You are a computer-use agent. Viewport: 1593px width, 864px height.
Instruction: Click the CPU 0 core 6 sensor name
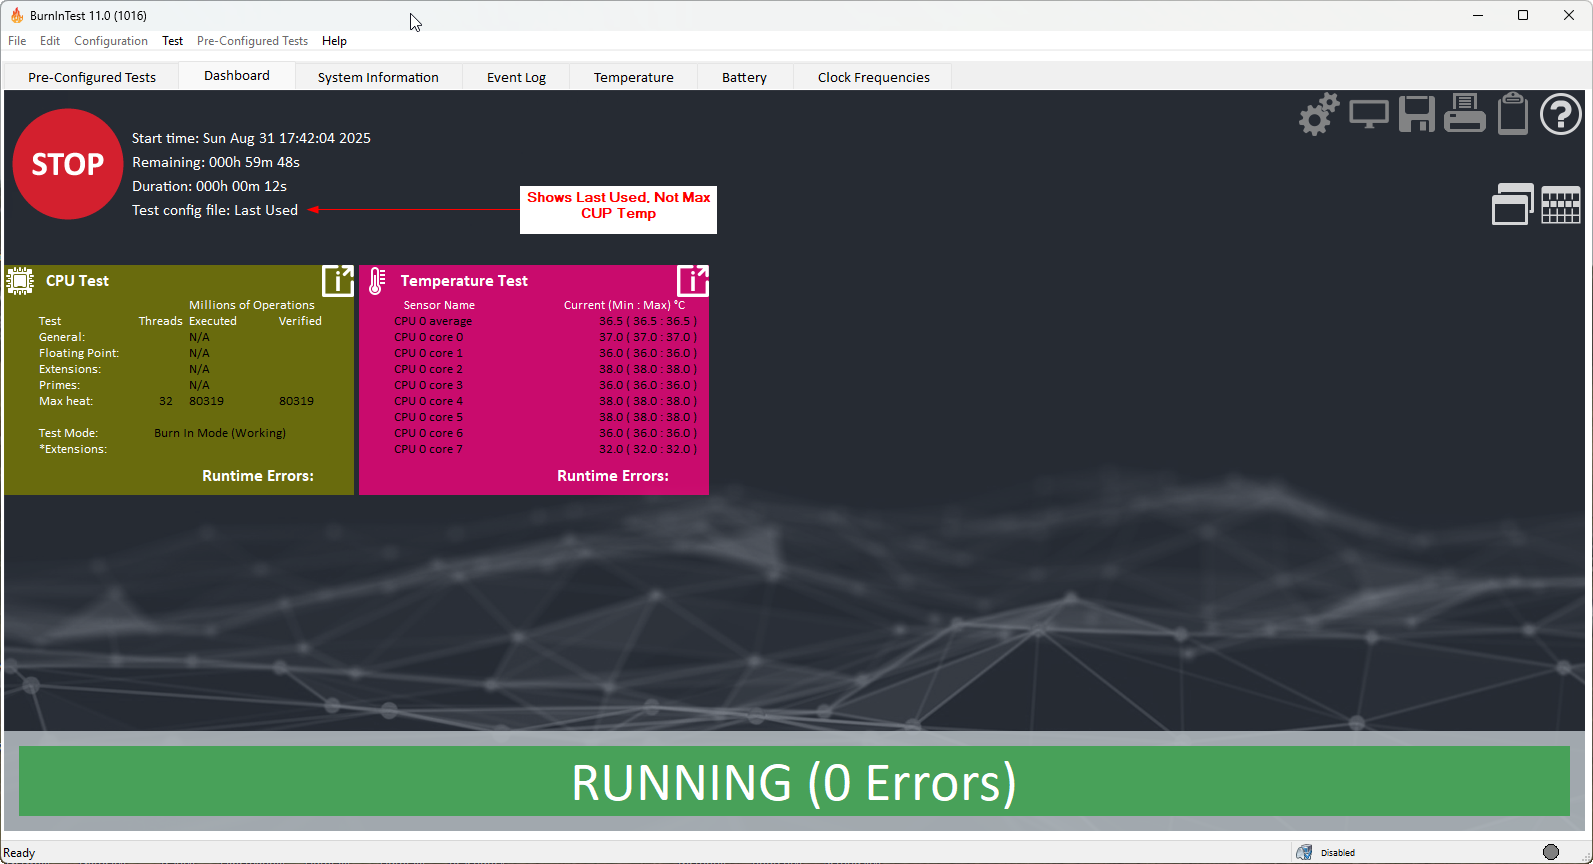tap(428, 433)
